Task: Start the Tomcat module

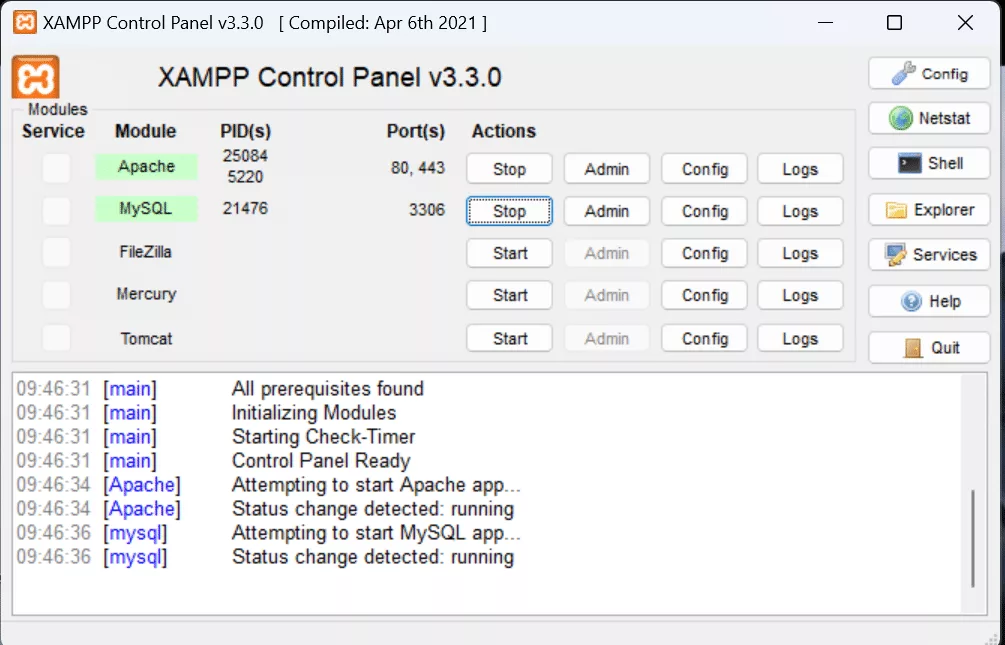Action: (509, 339)
